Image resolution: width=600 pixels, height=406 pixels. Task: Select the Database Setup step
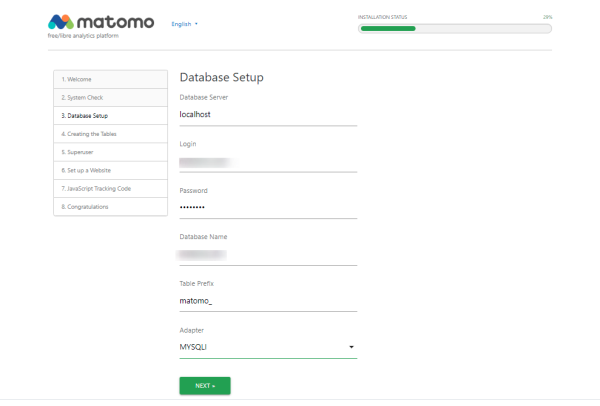point(110,115)
